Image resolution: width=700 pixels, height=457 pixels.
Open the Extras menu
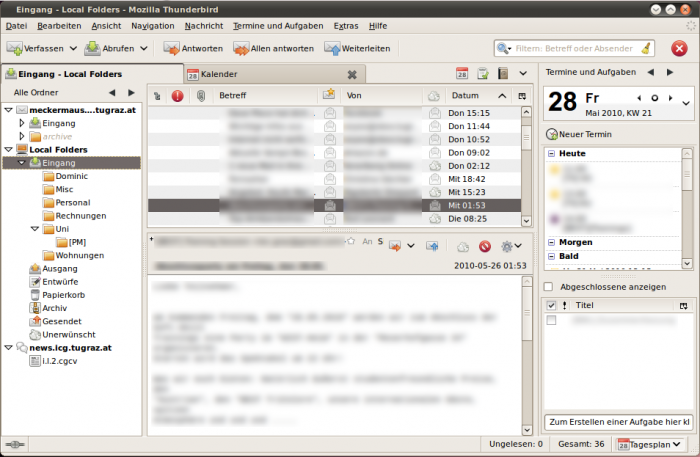pos(346,26)
